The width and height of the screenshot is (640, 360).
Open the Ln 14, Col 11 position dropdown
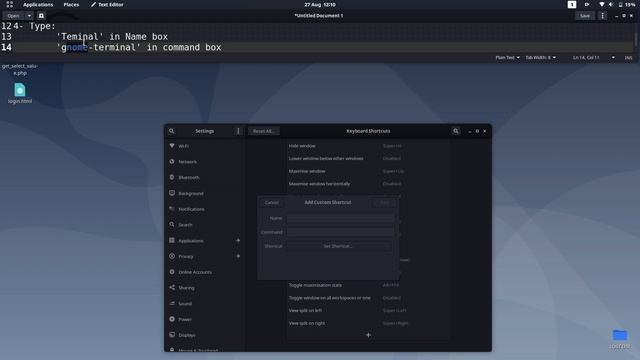(593, 58)
